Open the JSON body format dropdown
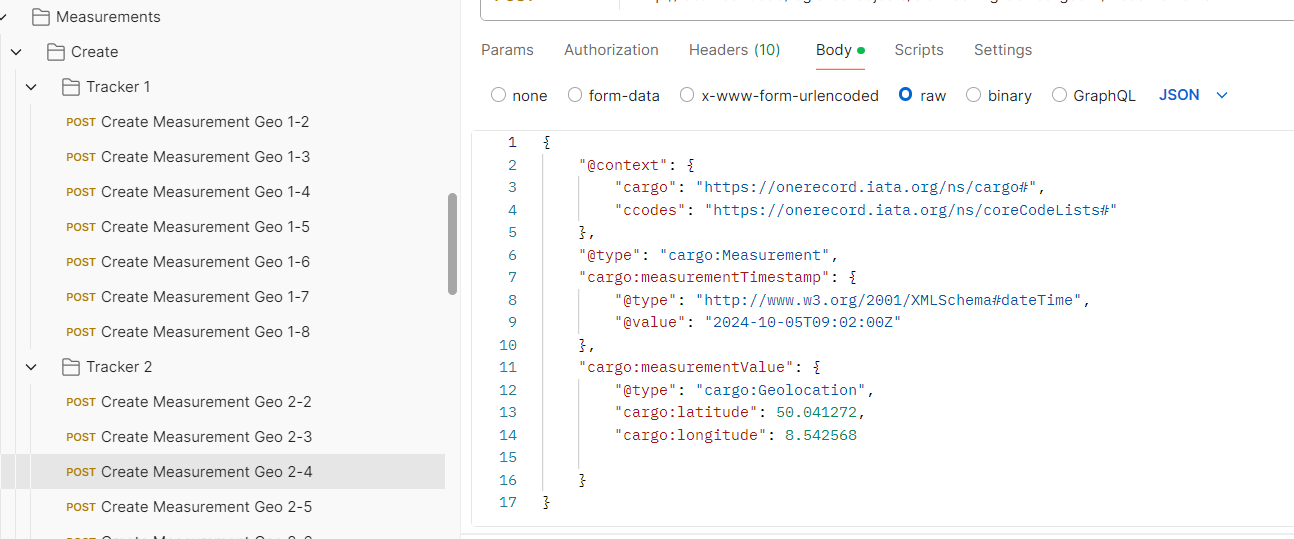This screenshot has width=1294, height=539. tap(1193, 95)
